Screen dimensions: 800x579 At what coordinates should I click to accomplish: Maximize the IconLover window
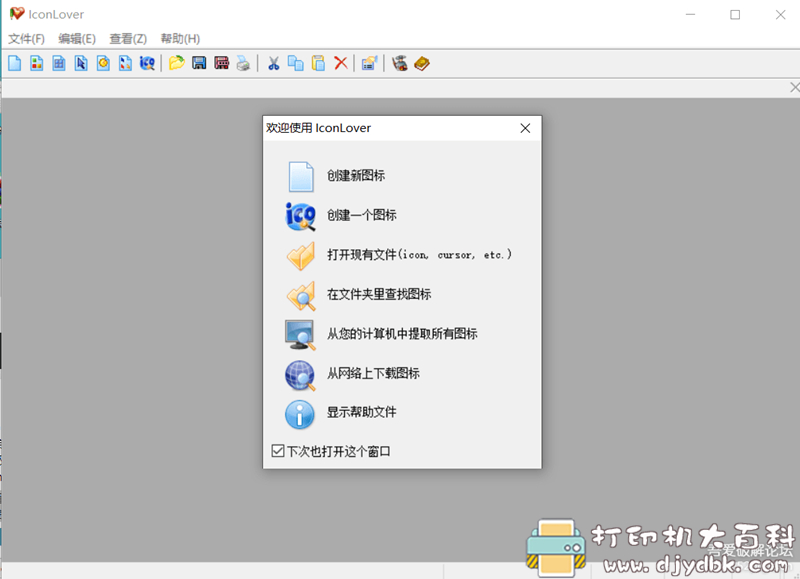[x=735, y=15]
